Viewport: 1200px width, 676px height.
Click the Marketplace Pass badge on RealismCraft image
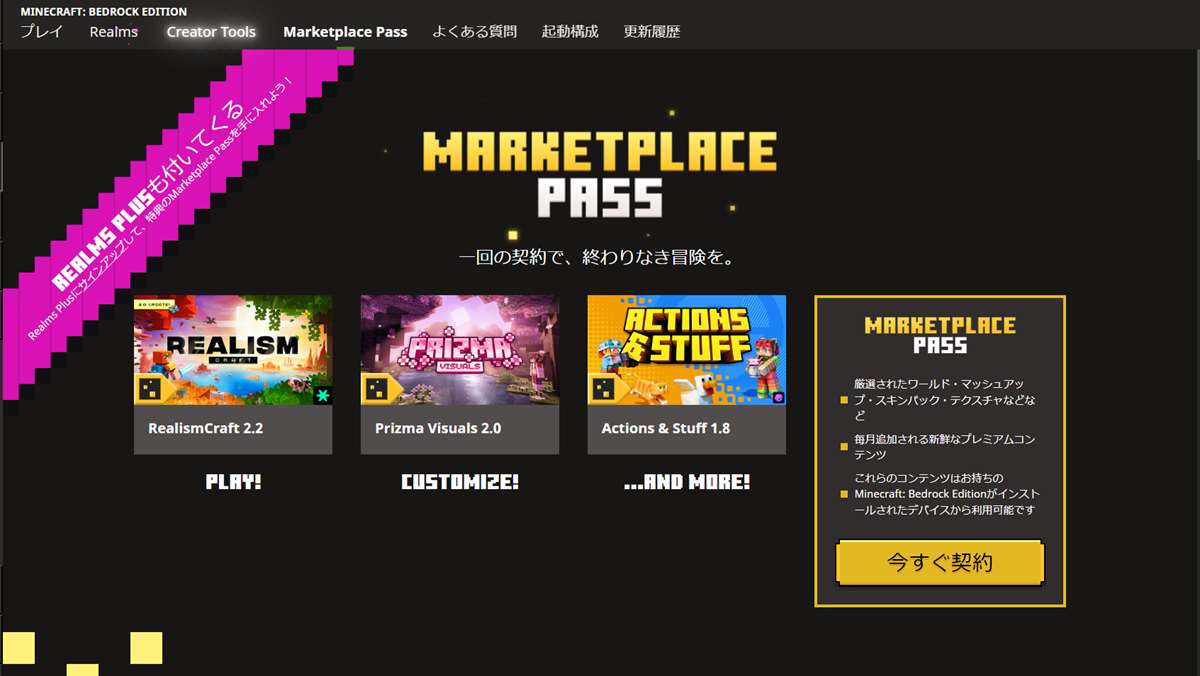click(x=153, y=389)
